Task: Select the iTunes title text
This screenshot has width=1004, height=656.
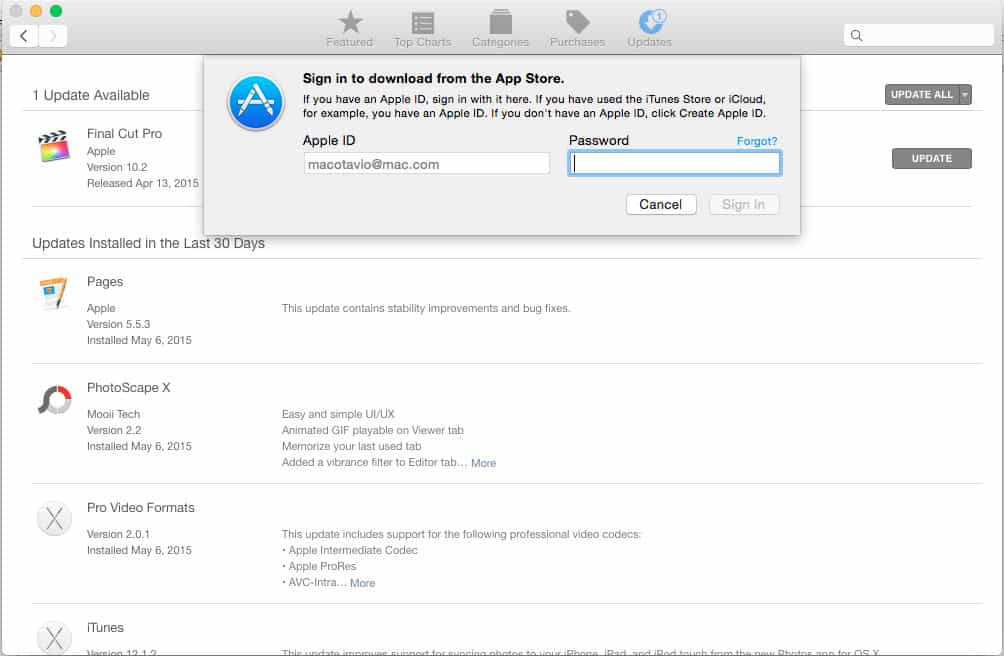Action: (105, 628)
